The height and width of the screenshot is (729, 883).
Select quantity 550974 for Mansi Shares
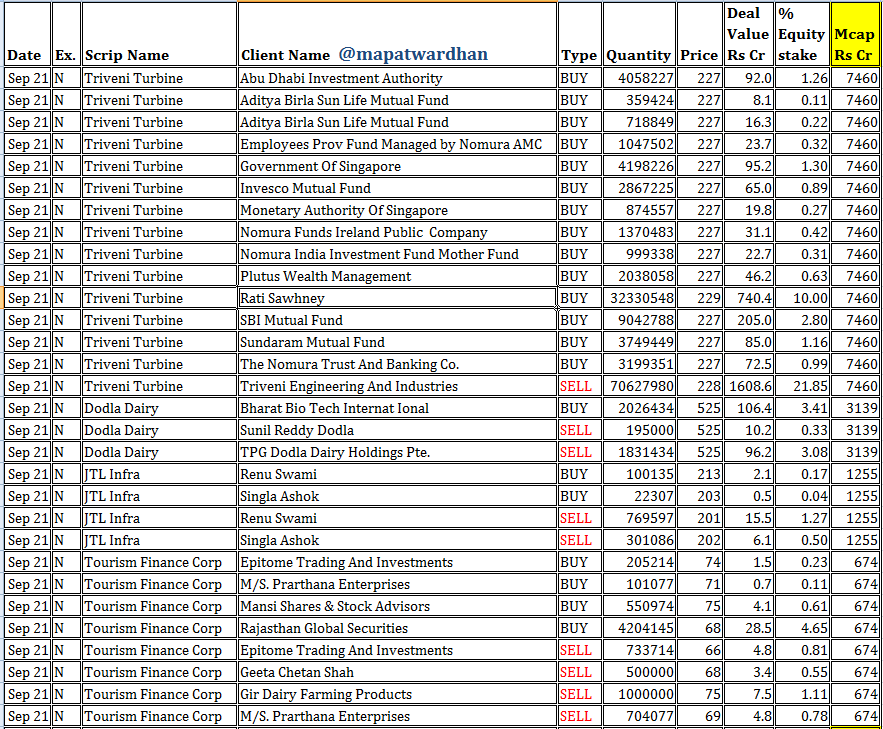[639, 606]
